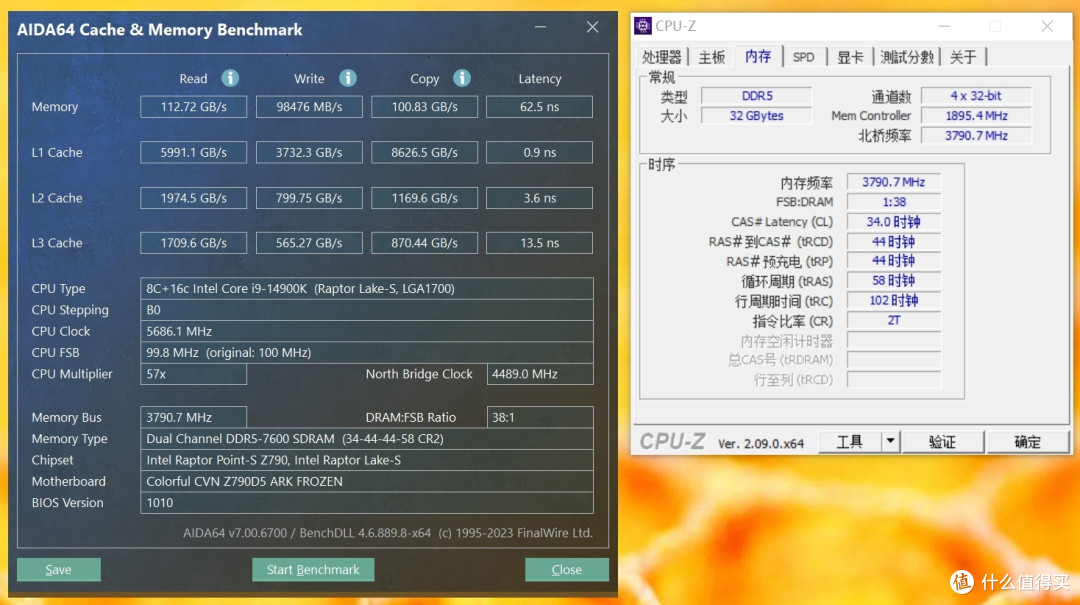This screenshot has width=1080, height=605.
Task: Open the 工具 dropdown arrow in CPU-Z
Action: click(890, 441)
